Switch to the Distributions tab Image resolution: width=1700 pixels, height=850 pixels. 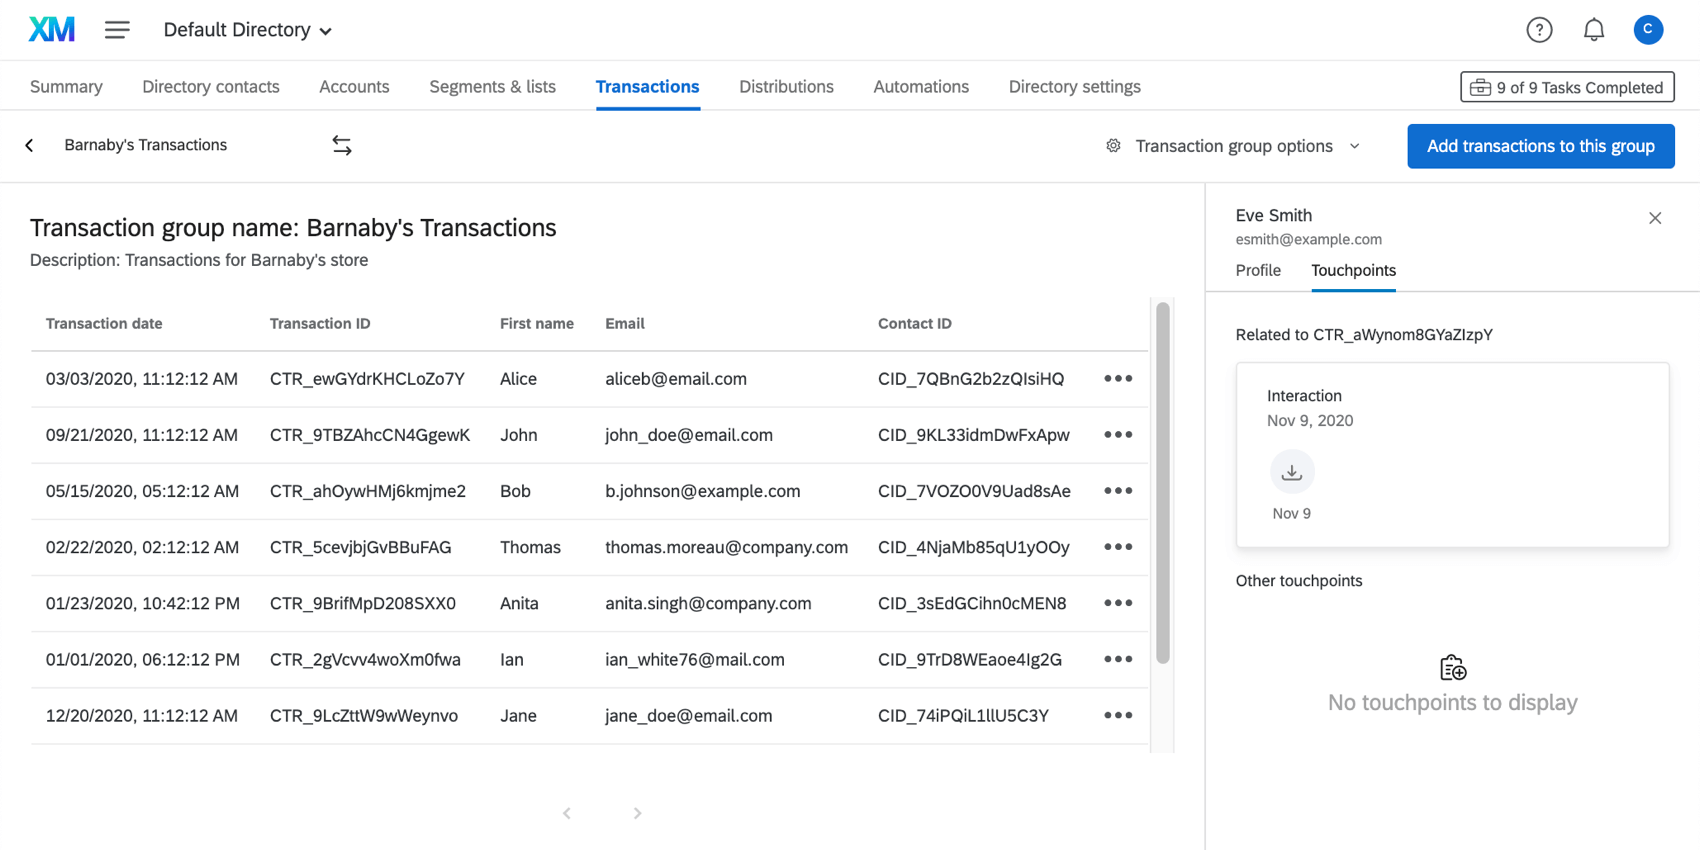[x=786, y=87]
